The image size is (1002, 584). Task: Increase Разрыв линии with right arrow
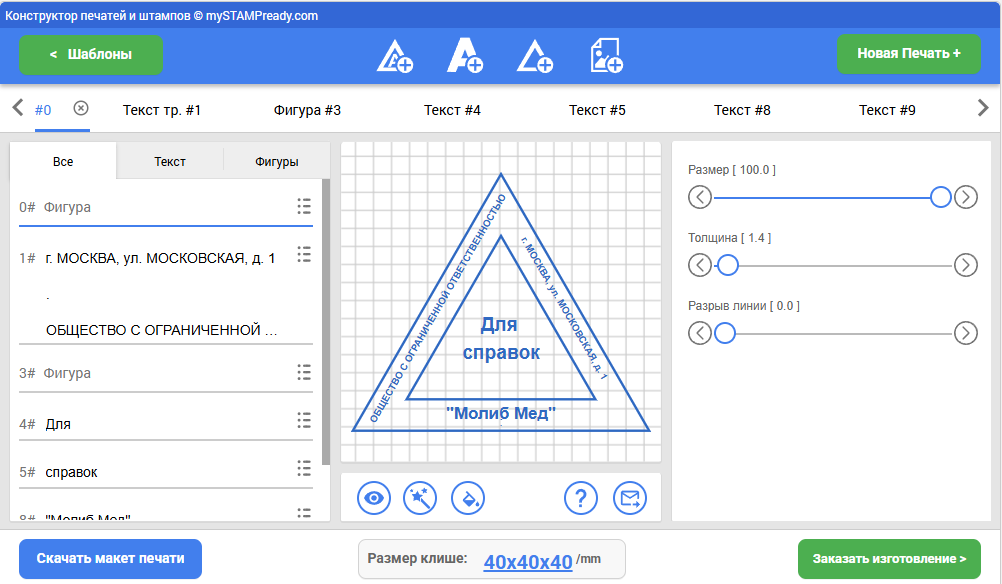[966, 333]
